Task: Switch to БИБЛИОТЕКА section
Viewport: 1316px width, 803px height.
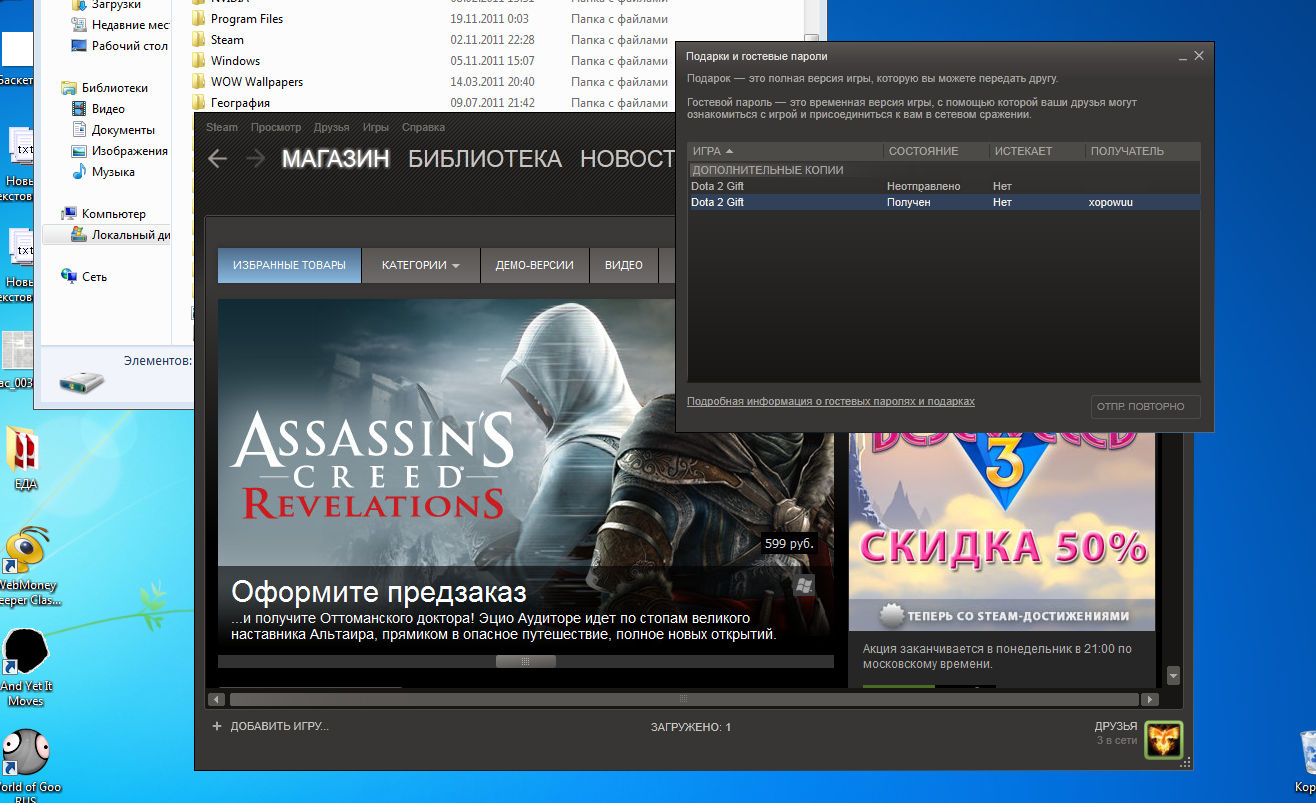Action: pyautogui.click(x=485, y=158)
